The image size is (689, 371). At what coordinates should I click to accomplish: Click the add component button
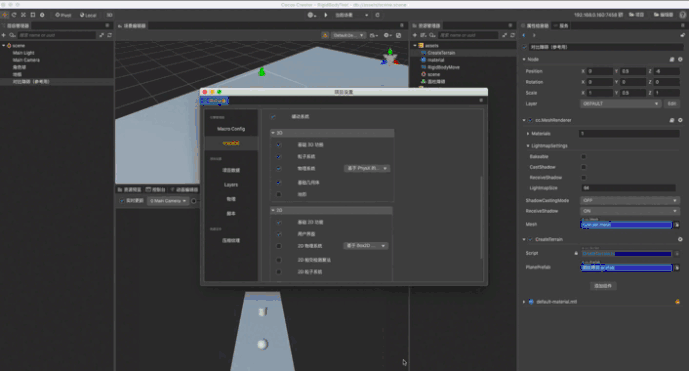[x=603, y=286]
